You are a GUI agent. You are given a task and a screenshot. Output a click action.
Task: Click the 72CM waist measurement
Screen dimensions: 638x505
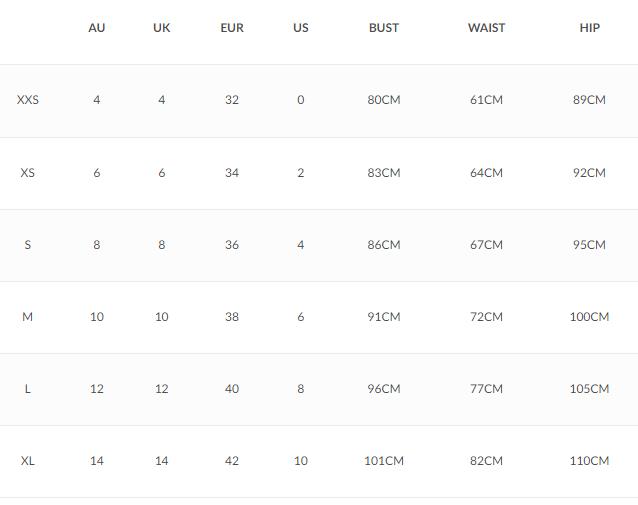[x=486, y=317]
